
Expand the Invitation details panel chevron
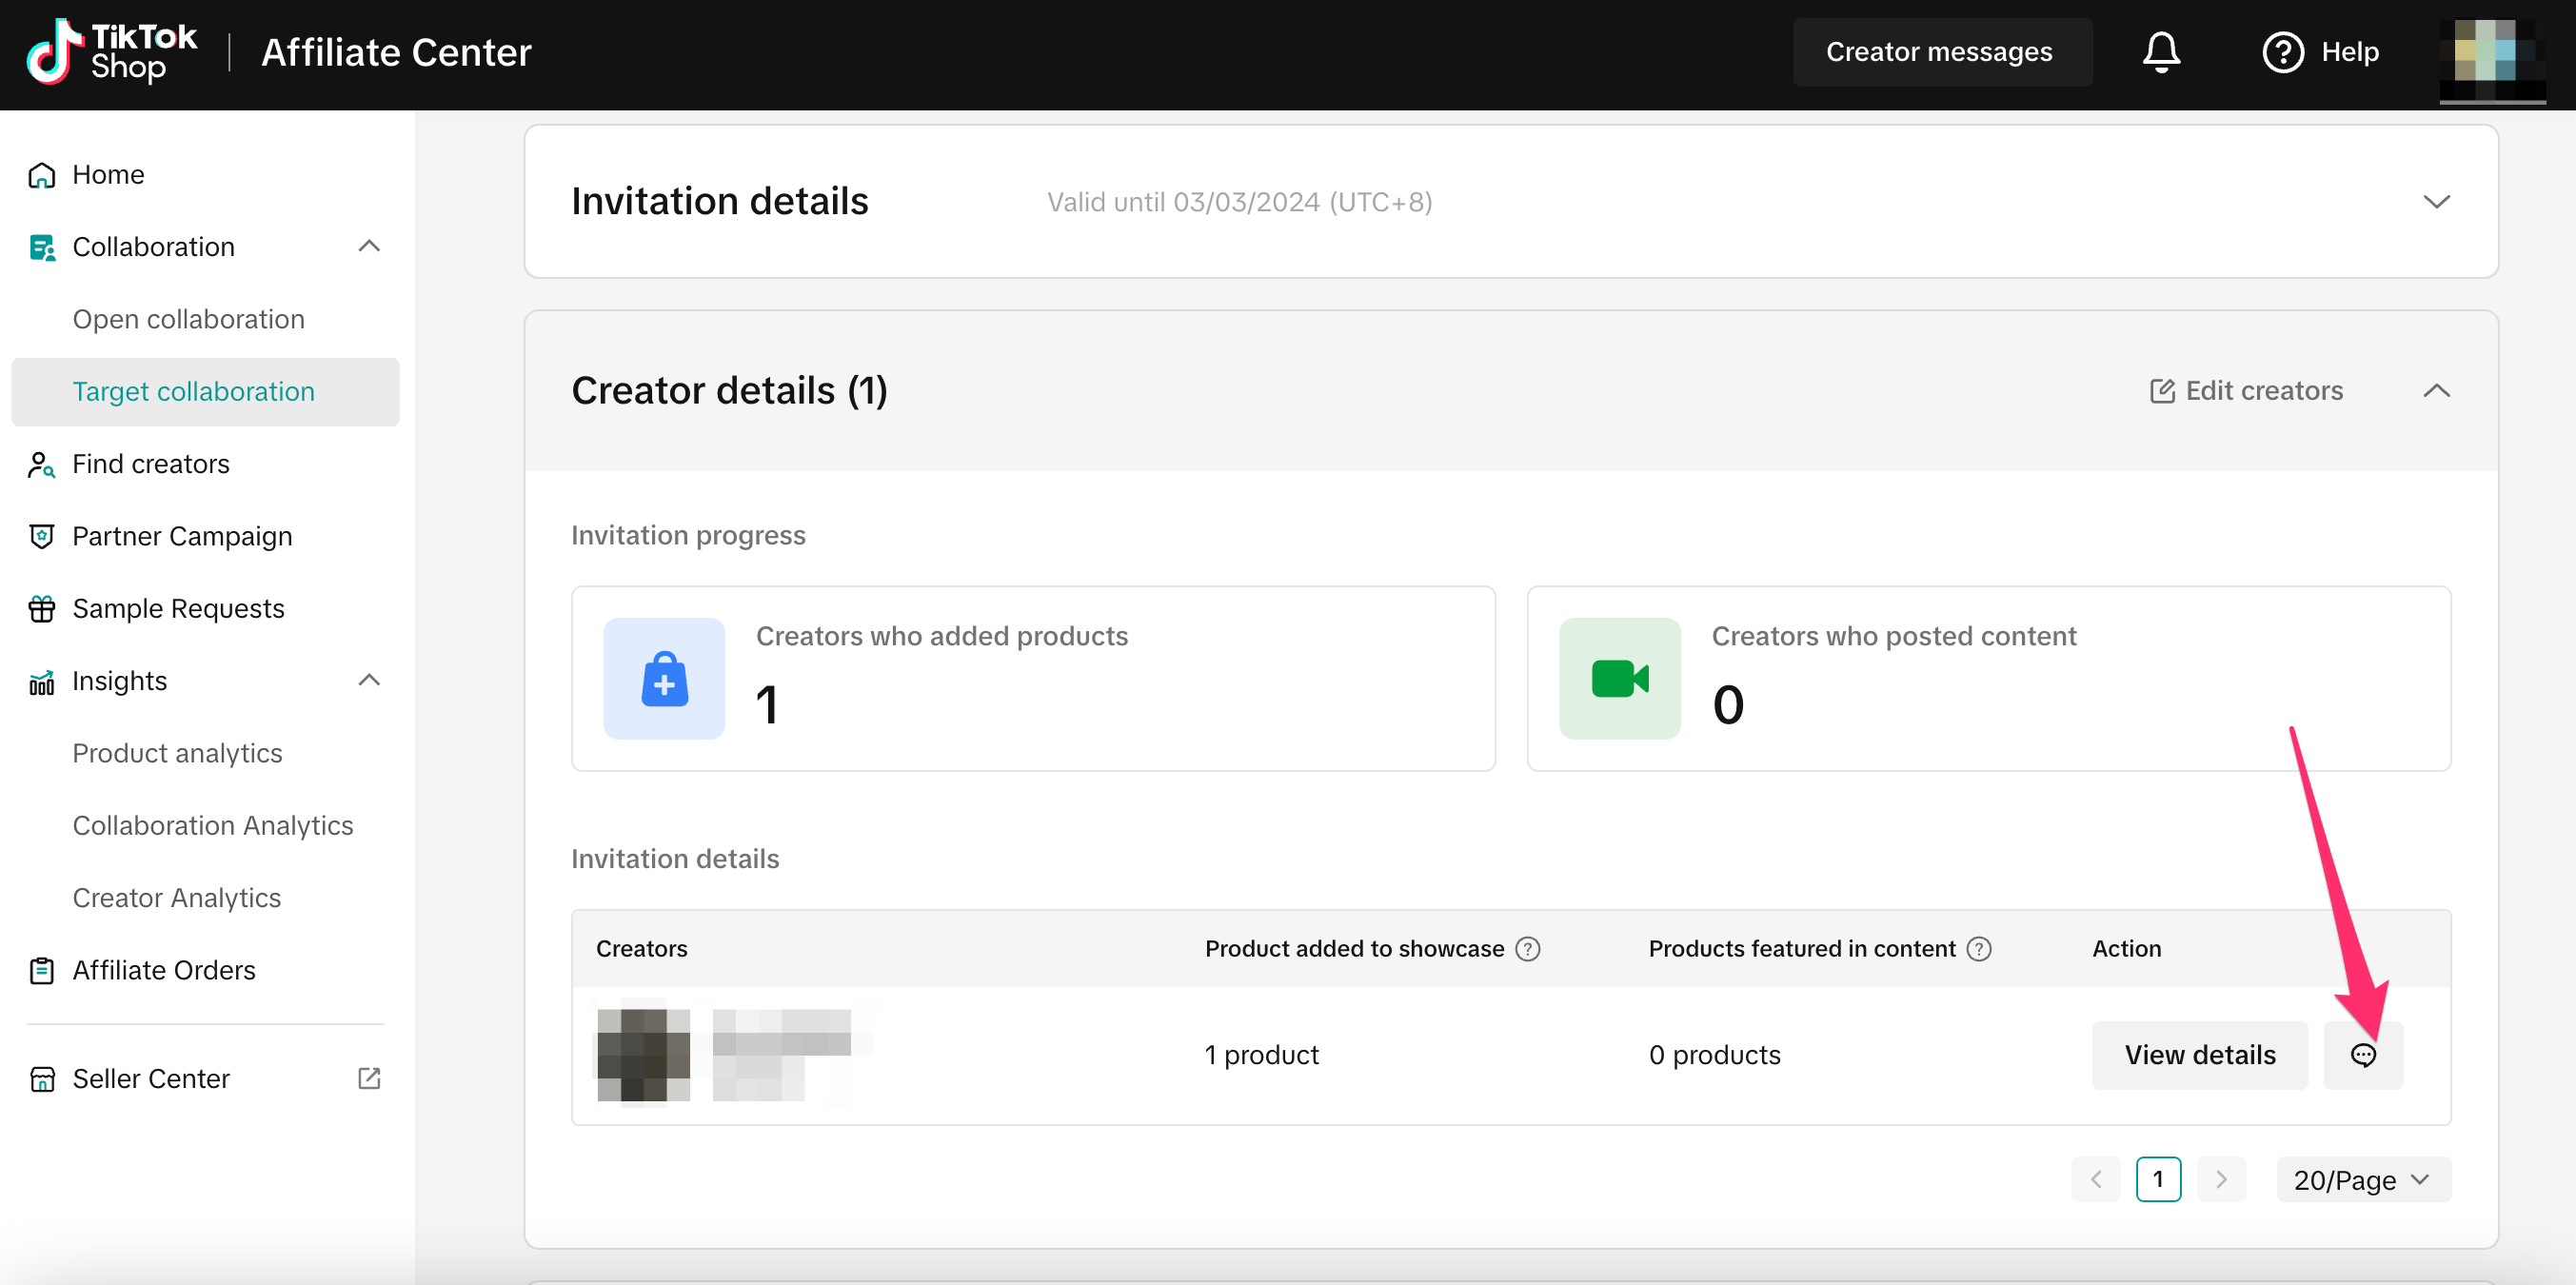click(x=2436, y=202)
